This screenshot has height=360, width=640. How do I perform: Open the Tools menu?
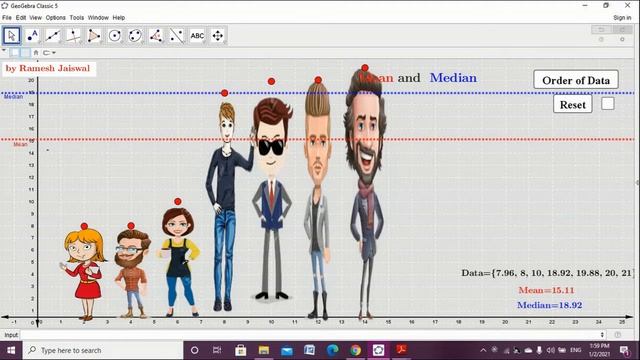tap(77, 18)
